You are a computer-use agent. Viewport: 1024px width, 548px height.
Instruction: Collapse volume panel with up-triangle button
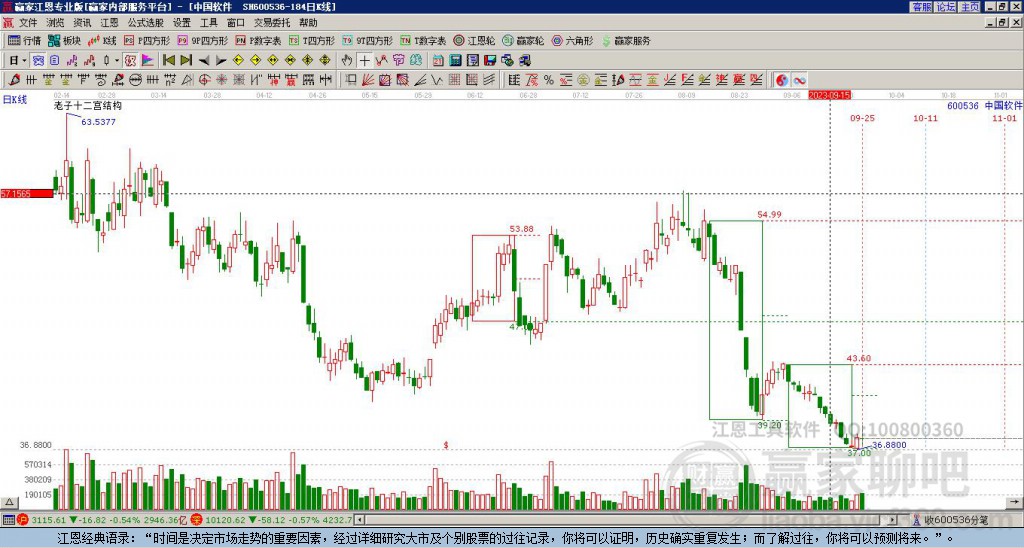pos(8,502)
